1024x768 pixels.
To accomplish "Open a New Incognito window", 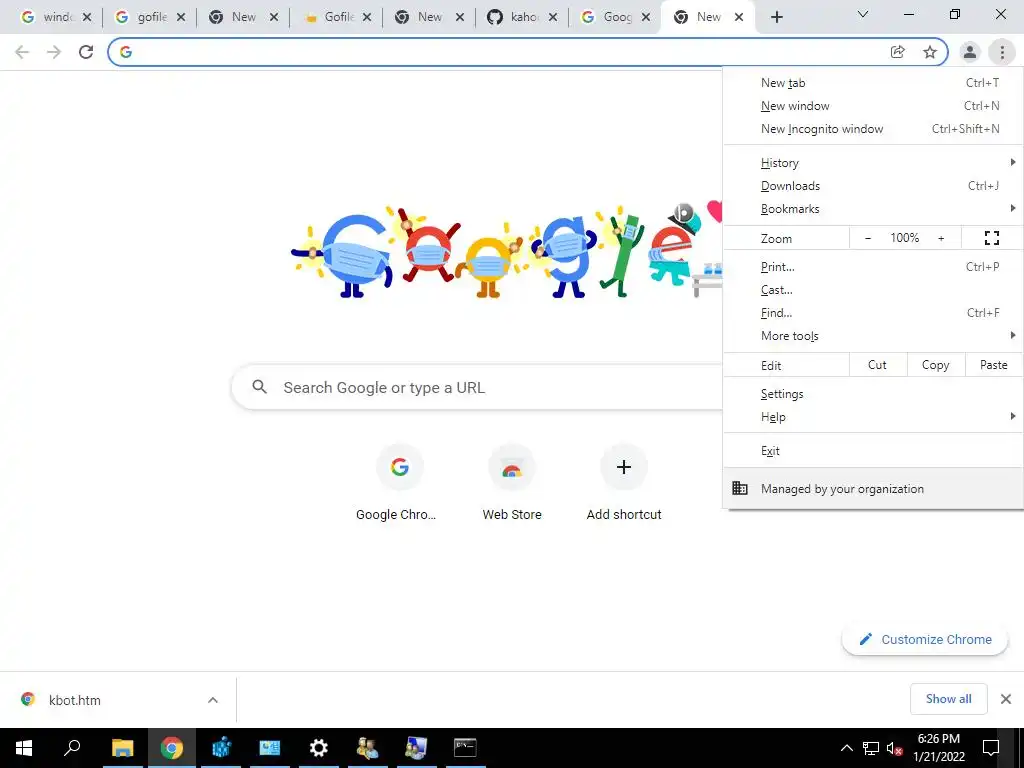I will click(x=873, y=129).
